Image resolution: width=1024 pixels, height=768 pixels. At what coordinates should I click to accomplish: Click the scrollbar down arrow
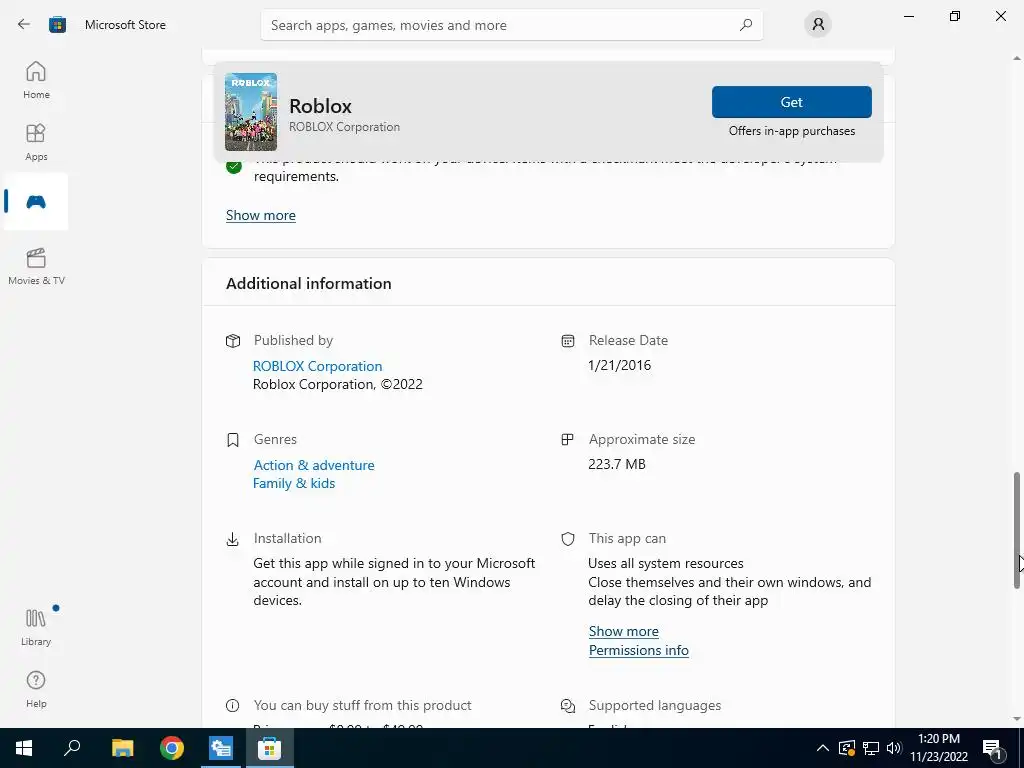click(1017, 719)
